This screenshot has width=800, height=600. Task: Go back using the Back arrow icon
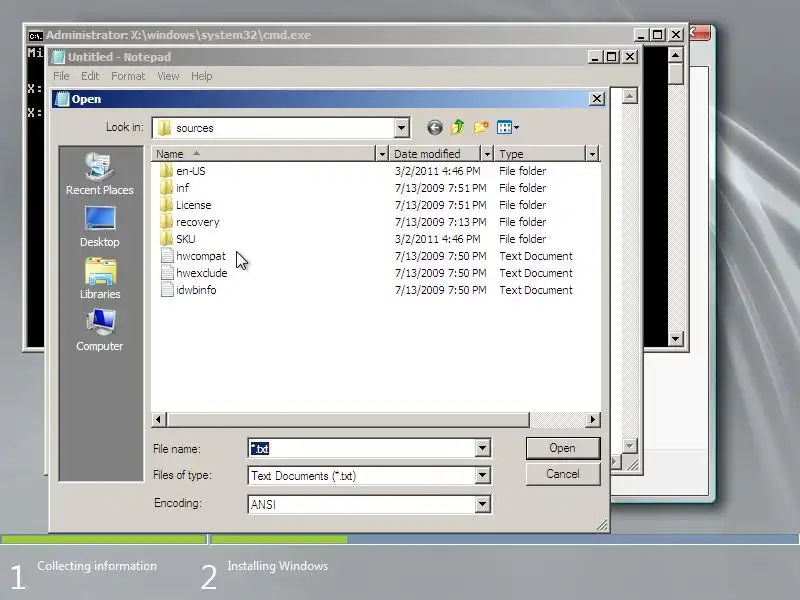point(435,128)
